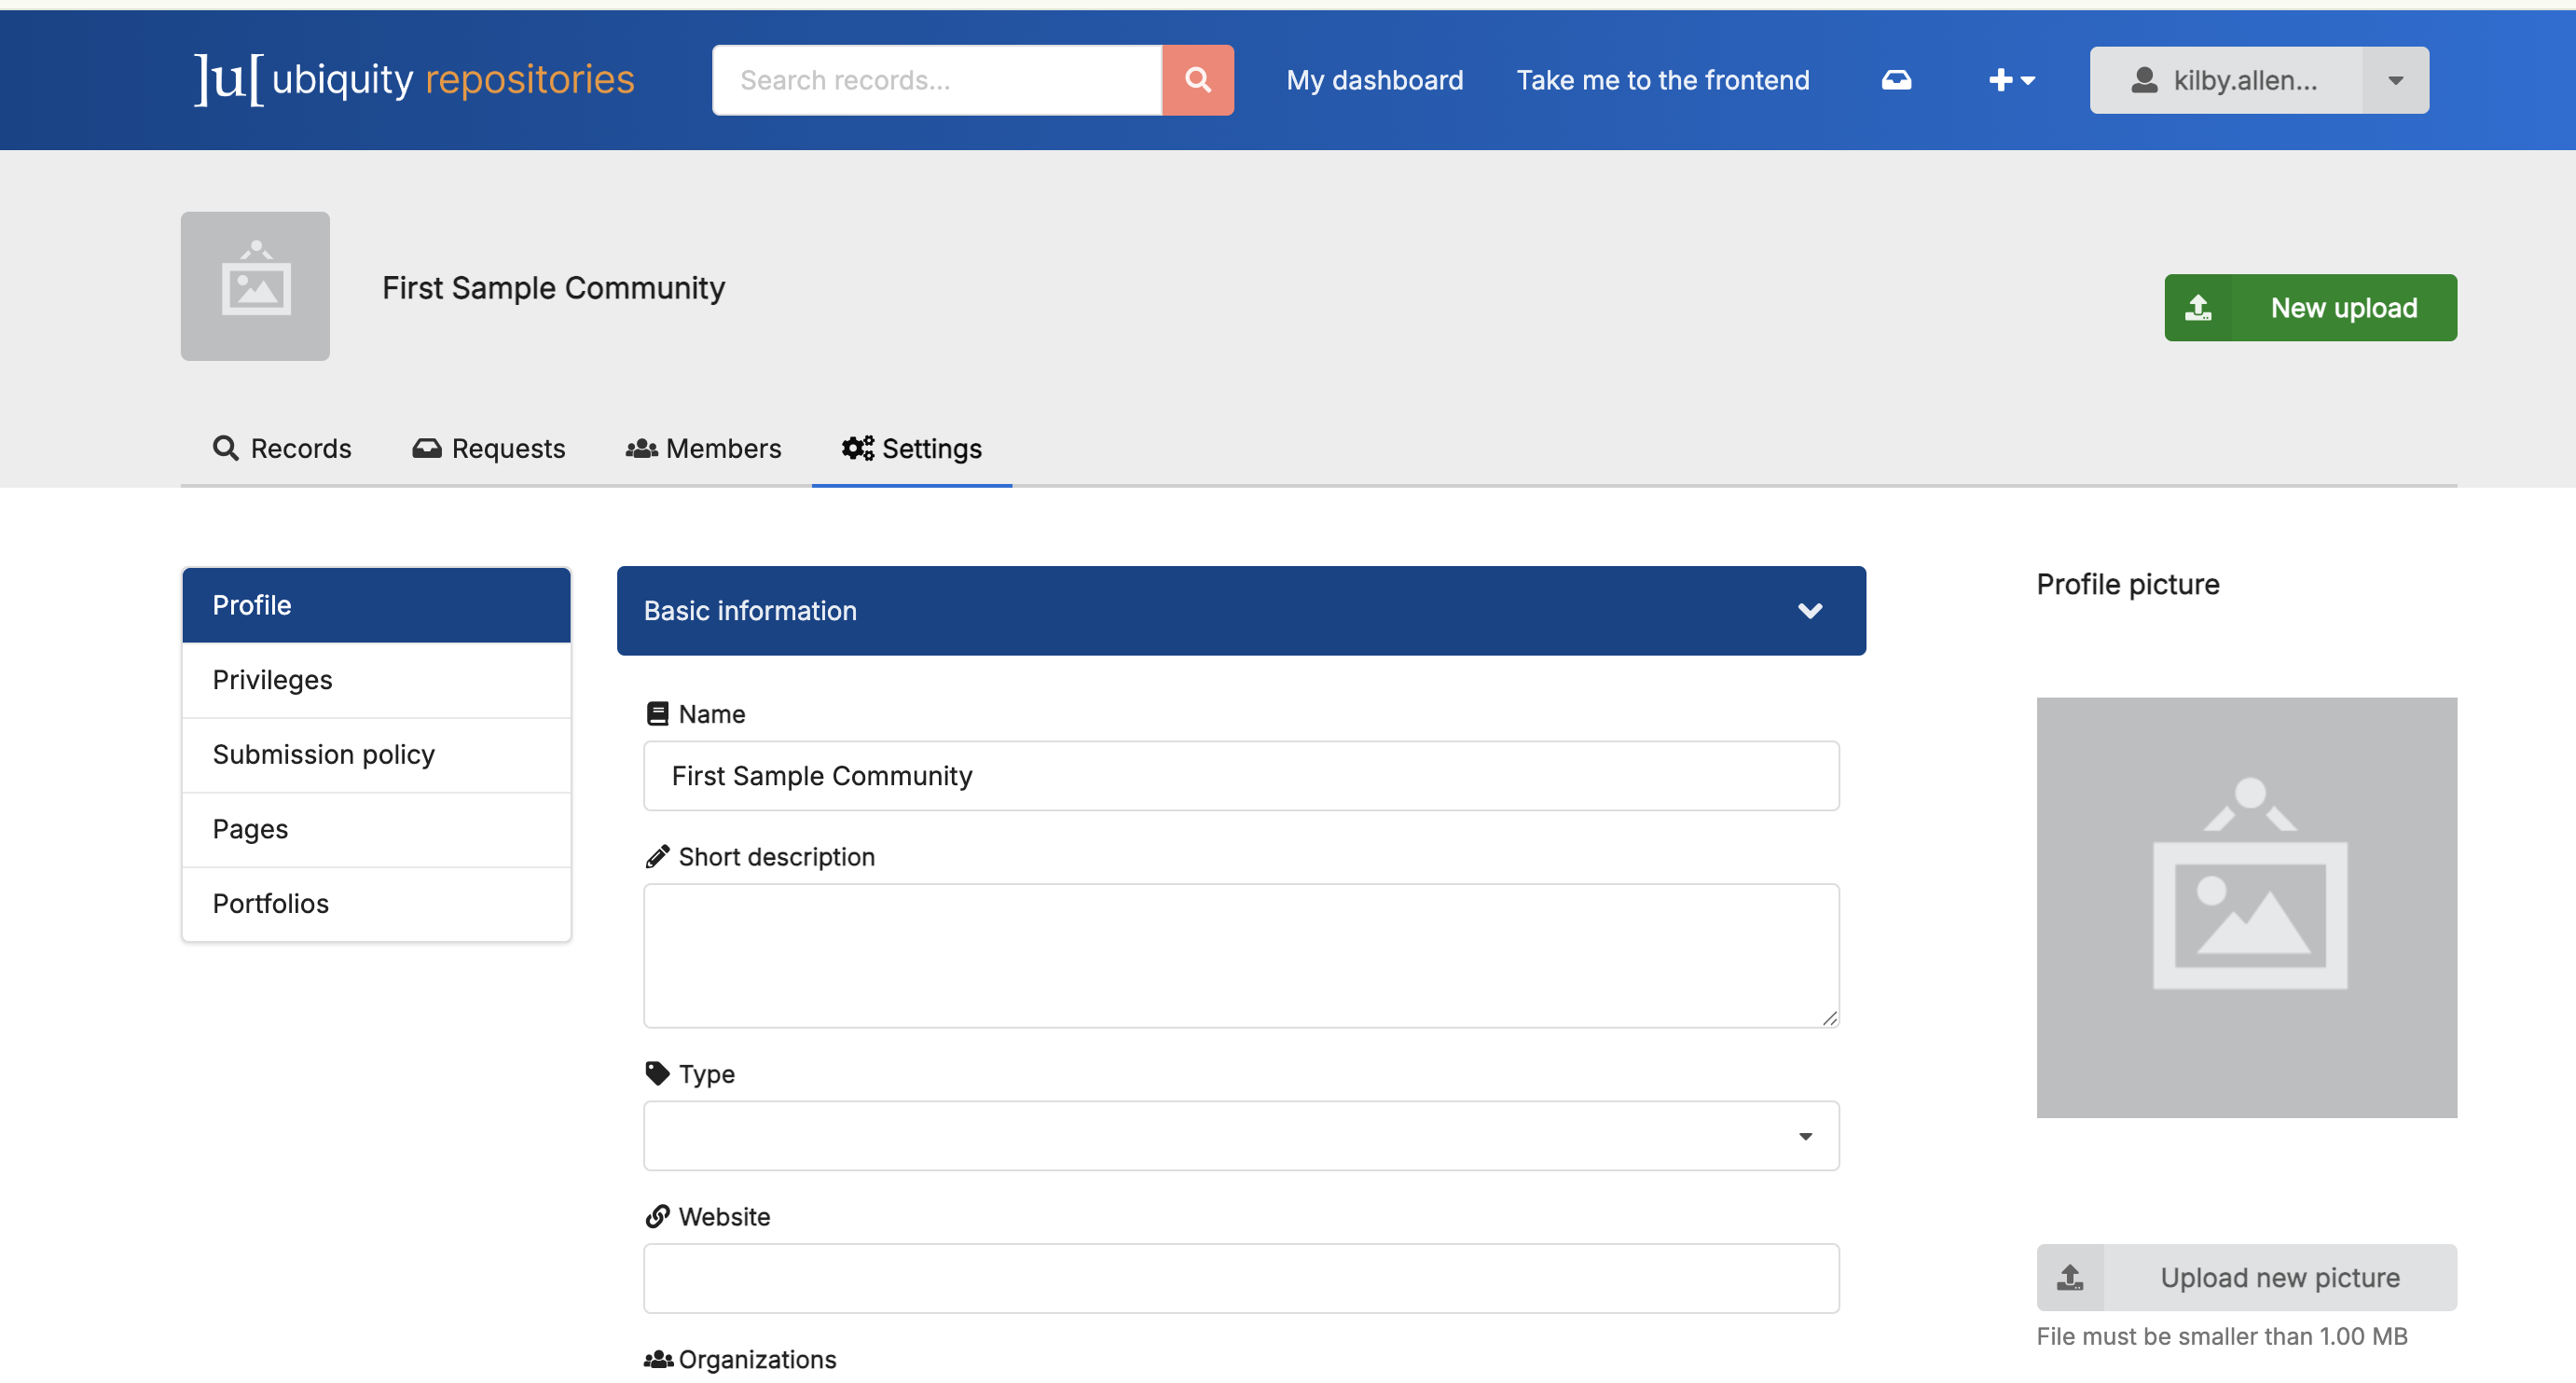Click the ubiquity repositories logo
This screenshot has width=2576, height=1383.
pyautogui.click(x=414, y=80)
